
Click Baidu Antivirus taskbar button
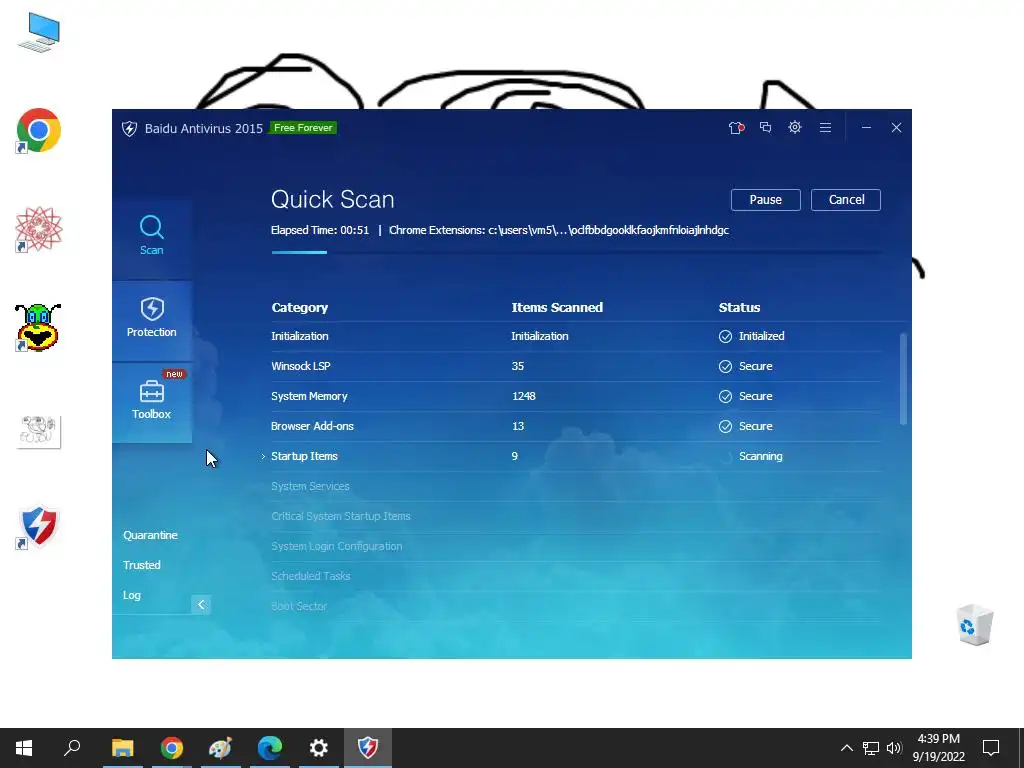pyautogui.click(x=368, y=748)
